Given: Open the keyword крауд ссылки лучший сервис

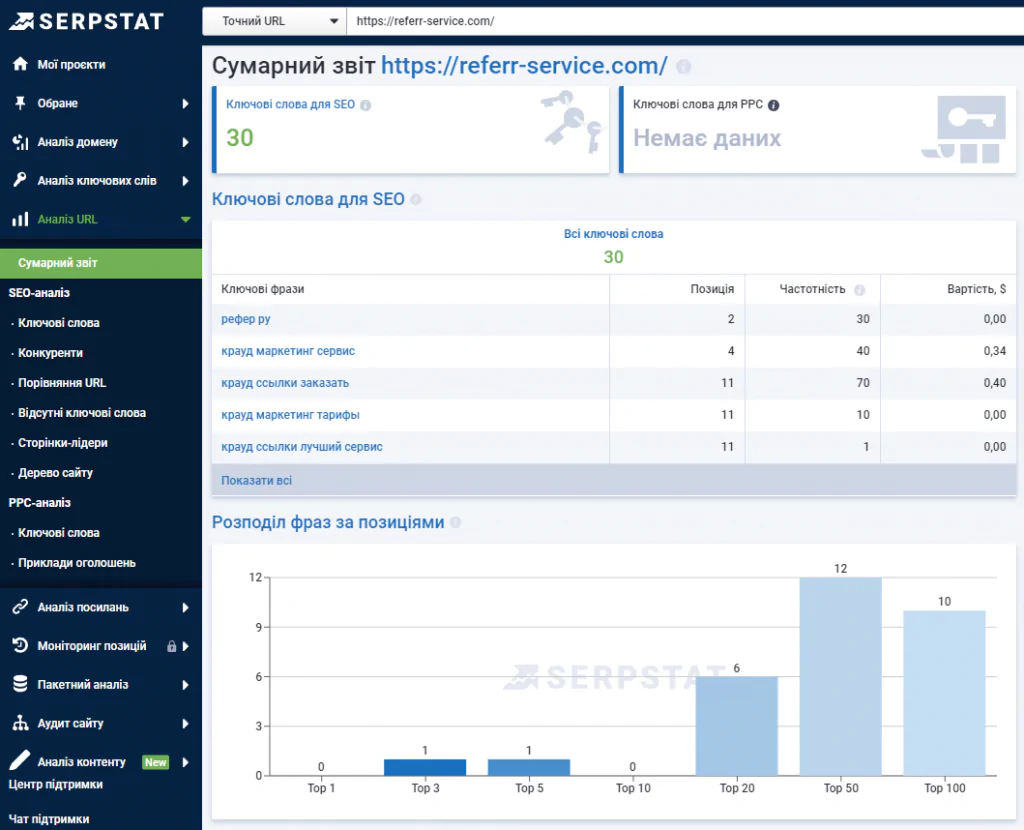Looking at the screenshot, I should click(x=302, y=447).
